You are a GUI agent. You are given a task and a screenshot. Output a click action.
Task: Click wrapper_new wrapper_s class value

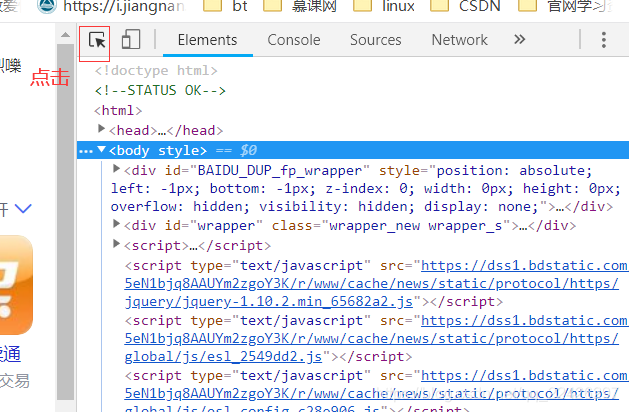point(415,226)
